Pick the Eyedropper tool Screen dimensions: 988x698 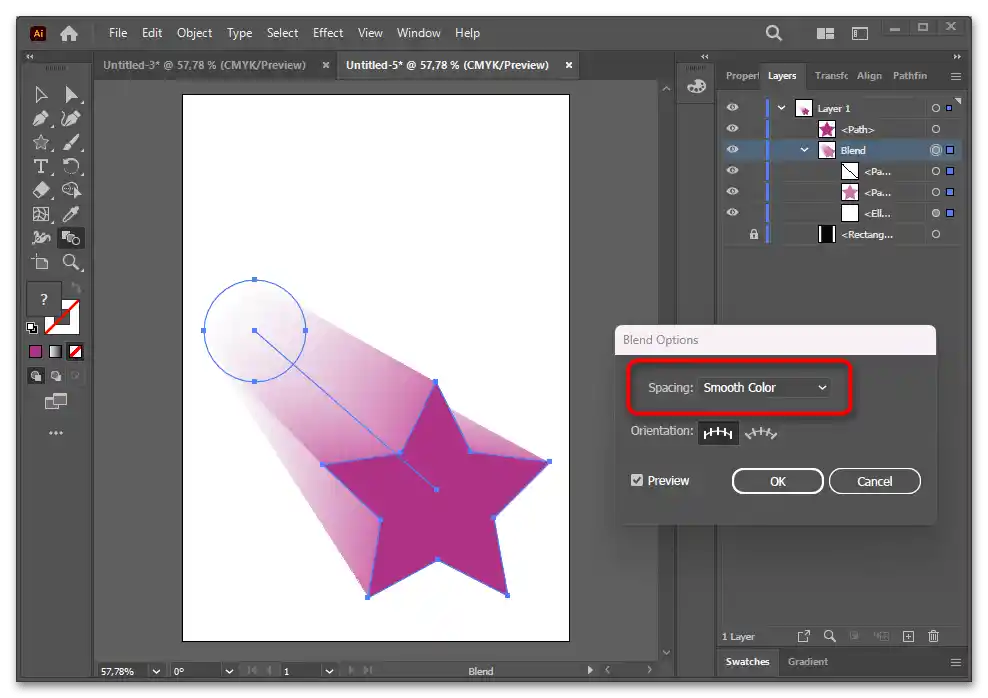click(71, 214)
